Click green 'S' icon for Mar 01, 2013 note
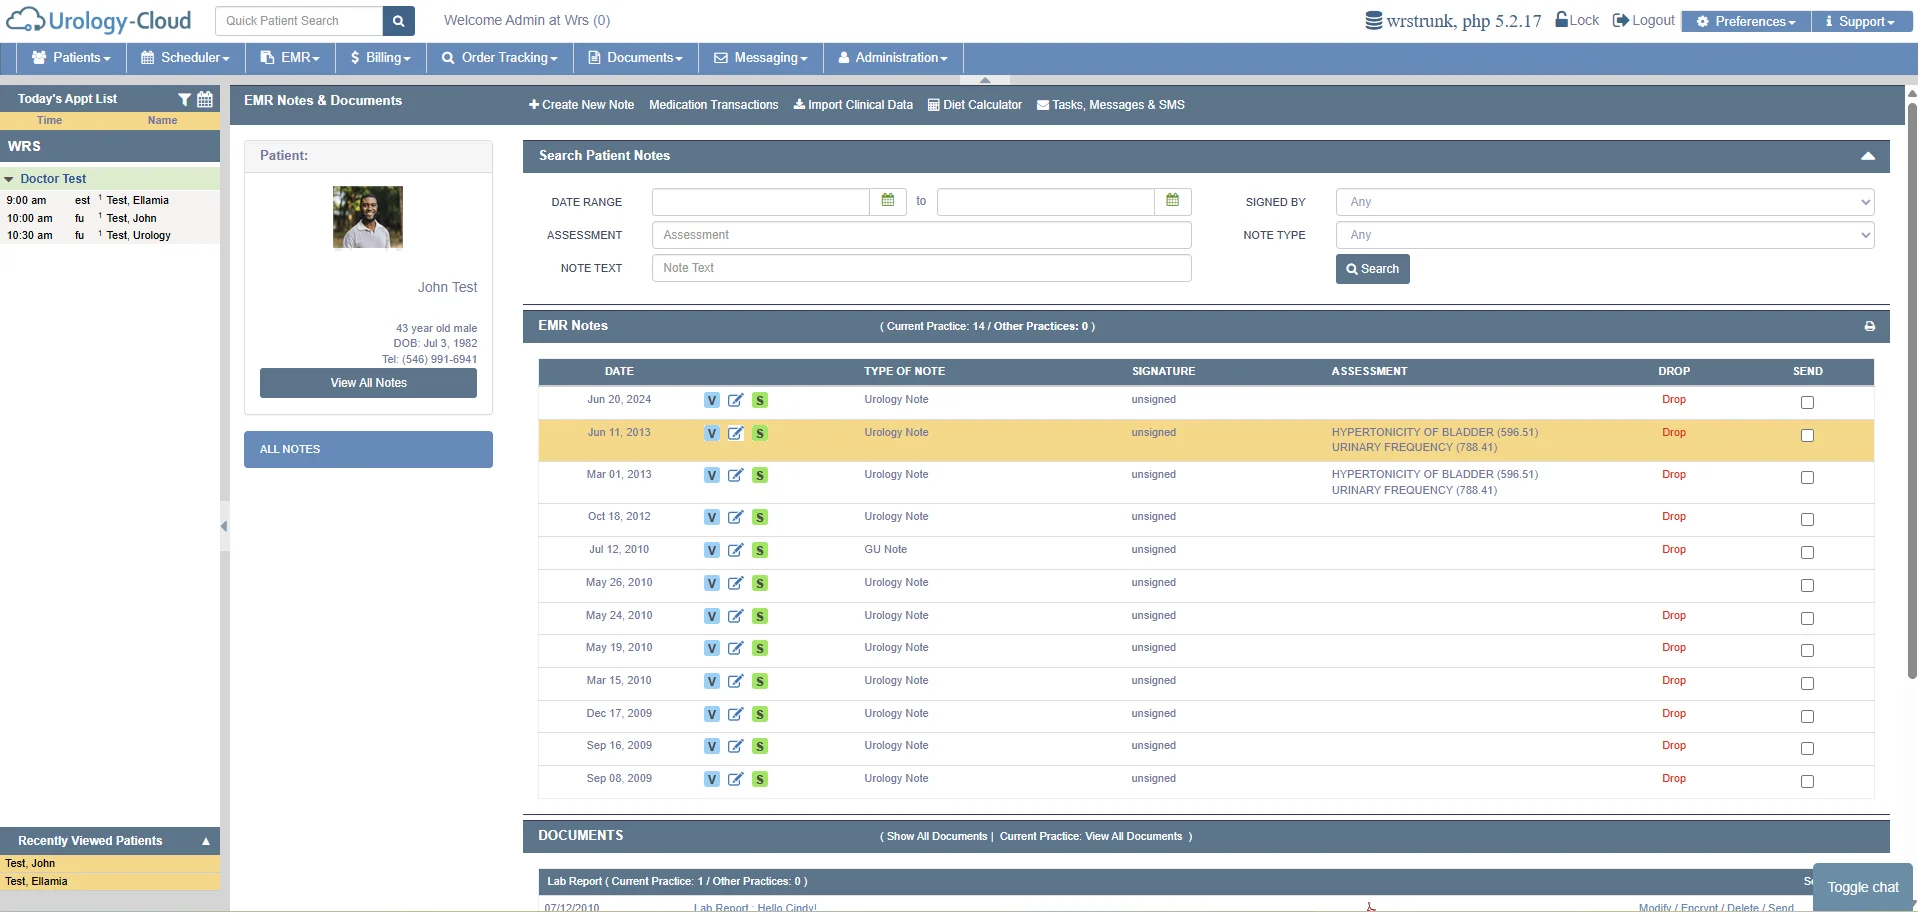The width and height of the screenshot is (1918, 912). pos(760,475)
